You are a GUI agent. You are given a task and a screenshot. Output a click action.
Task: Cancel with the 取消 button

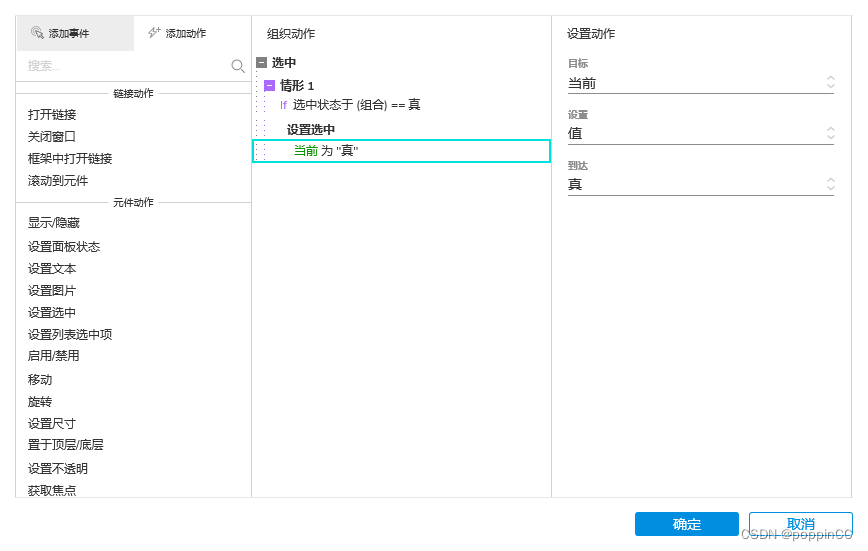800,524
